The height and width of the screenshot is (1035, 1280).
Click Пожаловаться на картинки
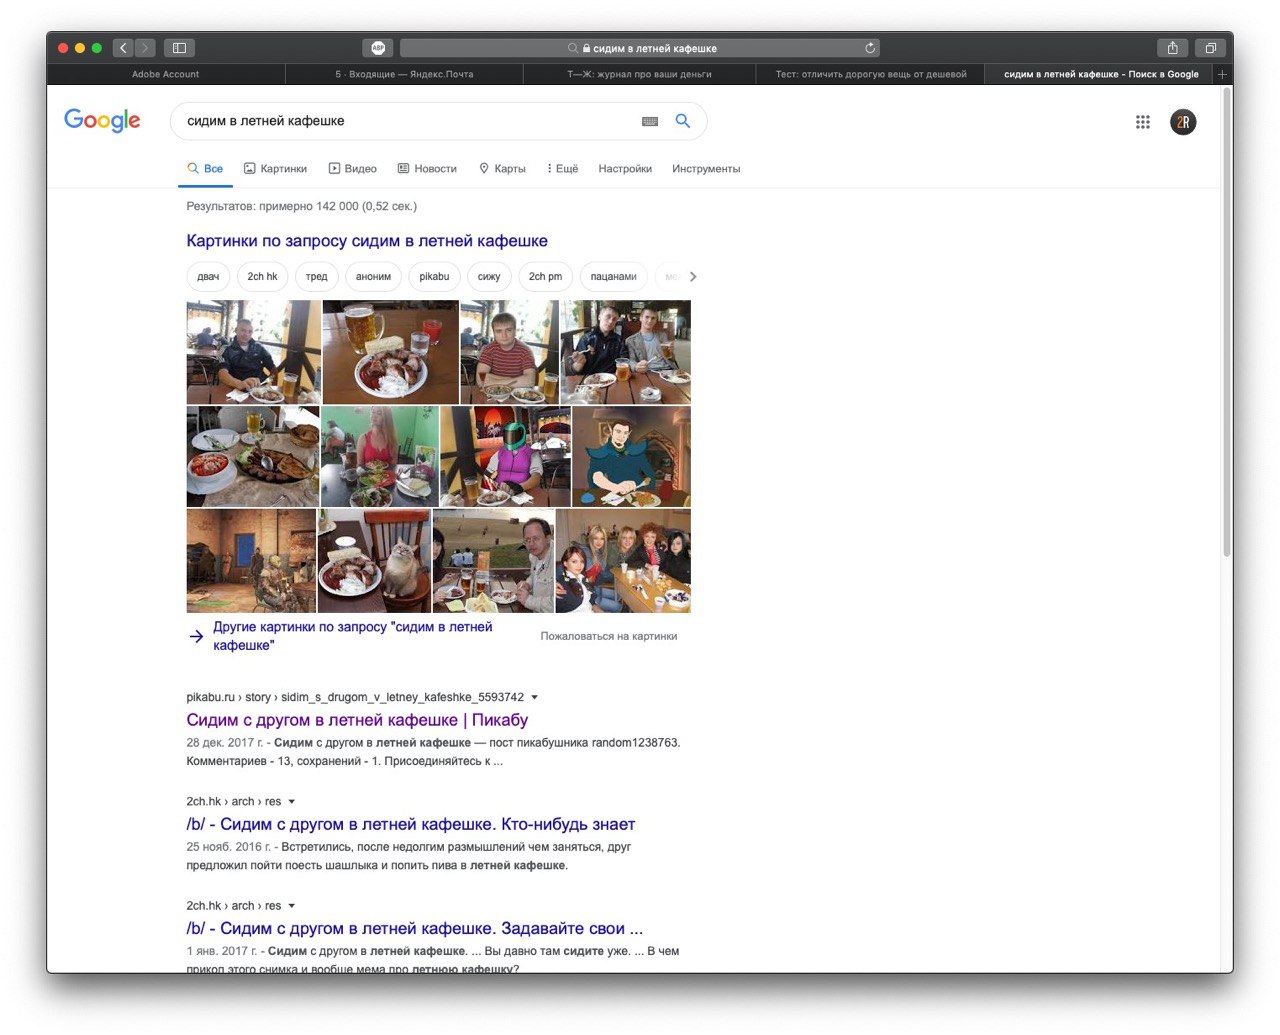pyautogui.click(x=609, y=636)
